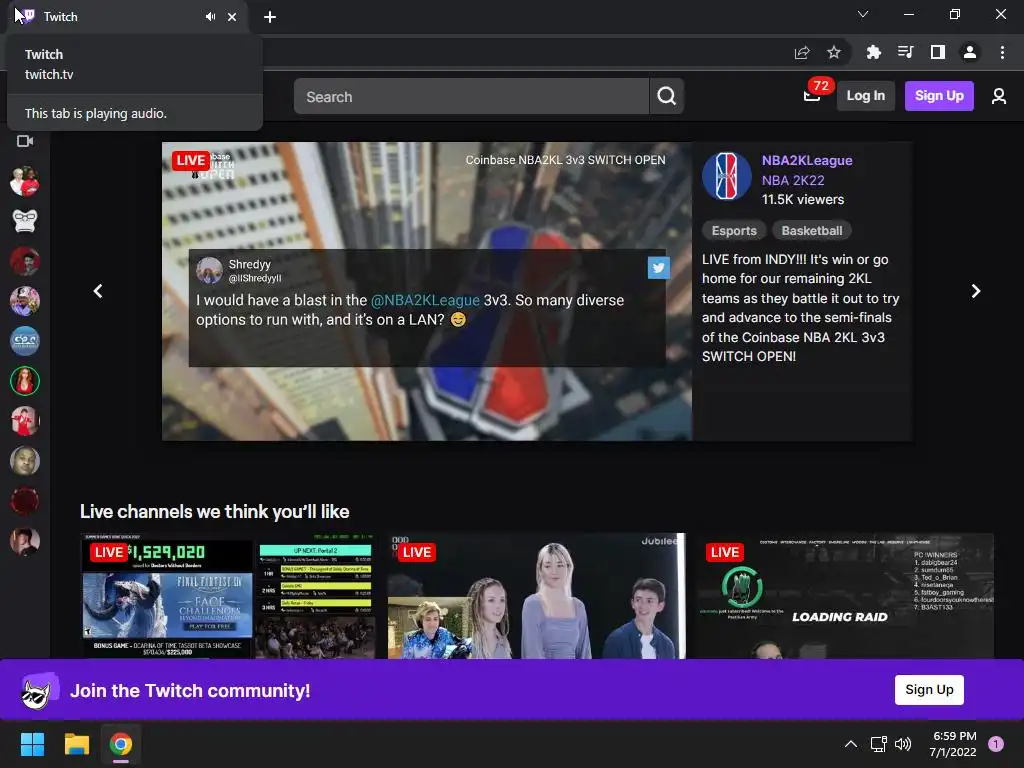Open the bottom sidebar channel avatar
This screenshot has width=1024, height=768.
(25, 541)
